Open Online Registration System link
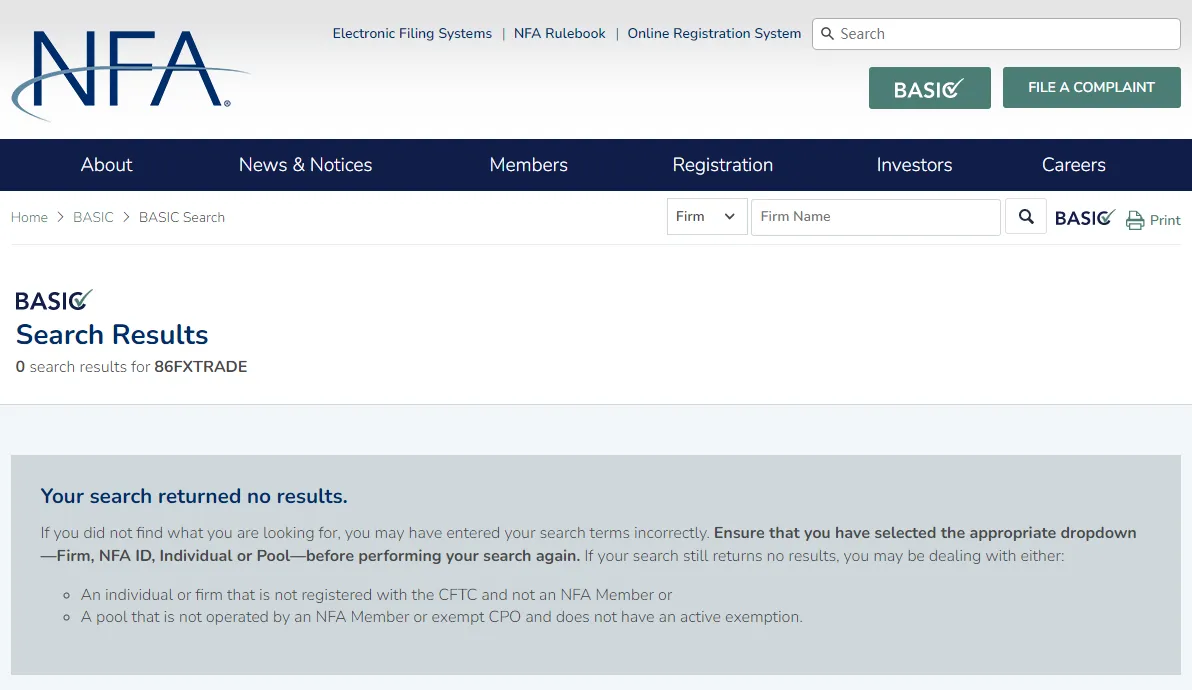 (x=714, y=33)
